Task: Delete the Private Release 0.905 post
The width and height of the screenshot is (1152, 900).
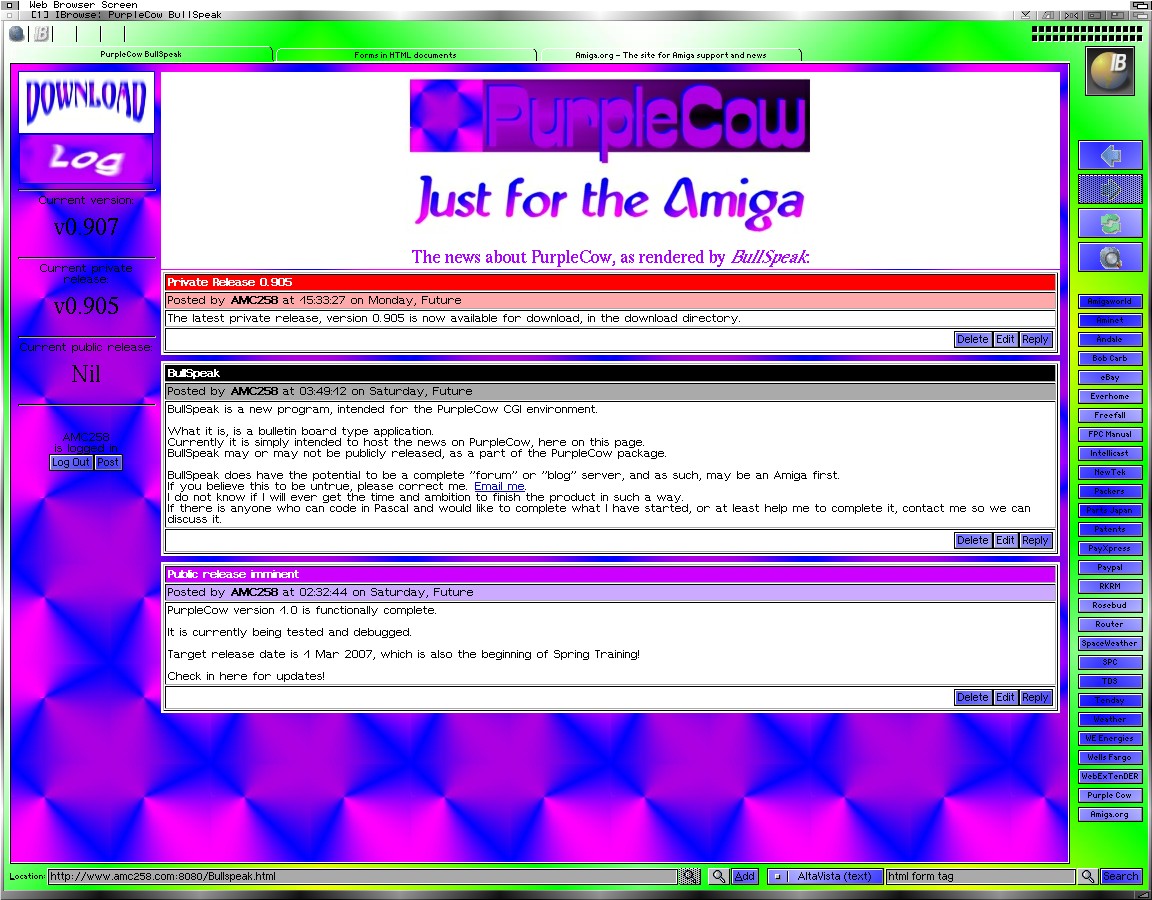Action: click(x=973, y=339)
